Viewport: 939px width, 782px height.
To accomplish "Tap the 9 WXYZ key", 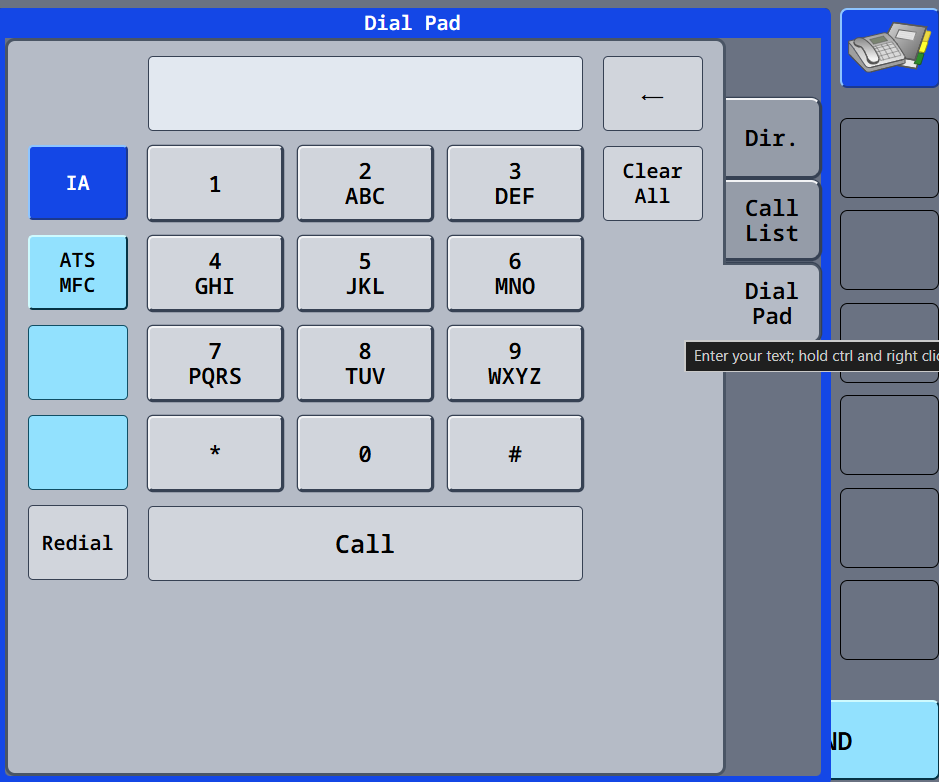I will pos(514,363).
